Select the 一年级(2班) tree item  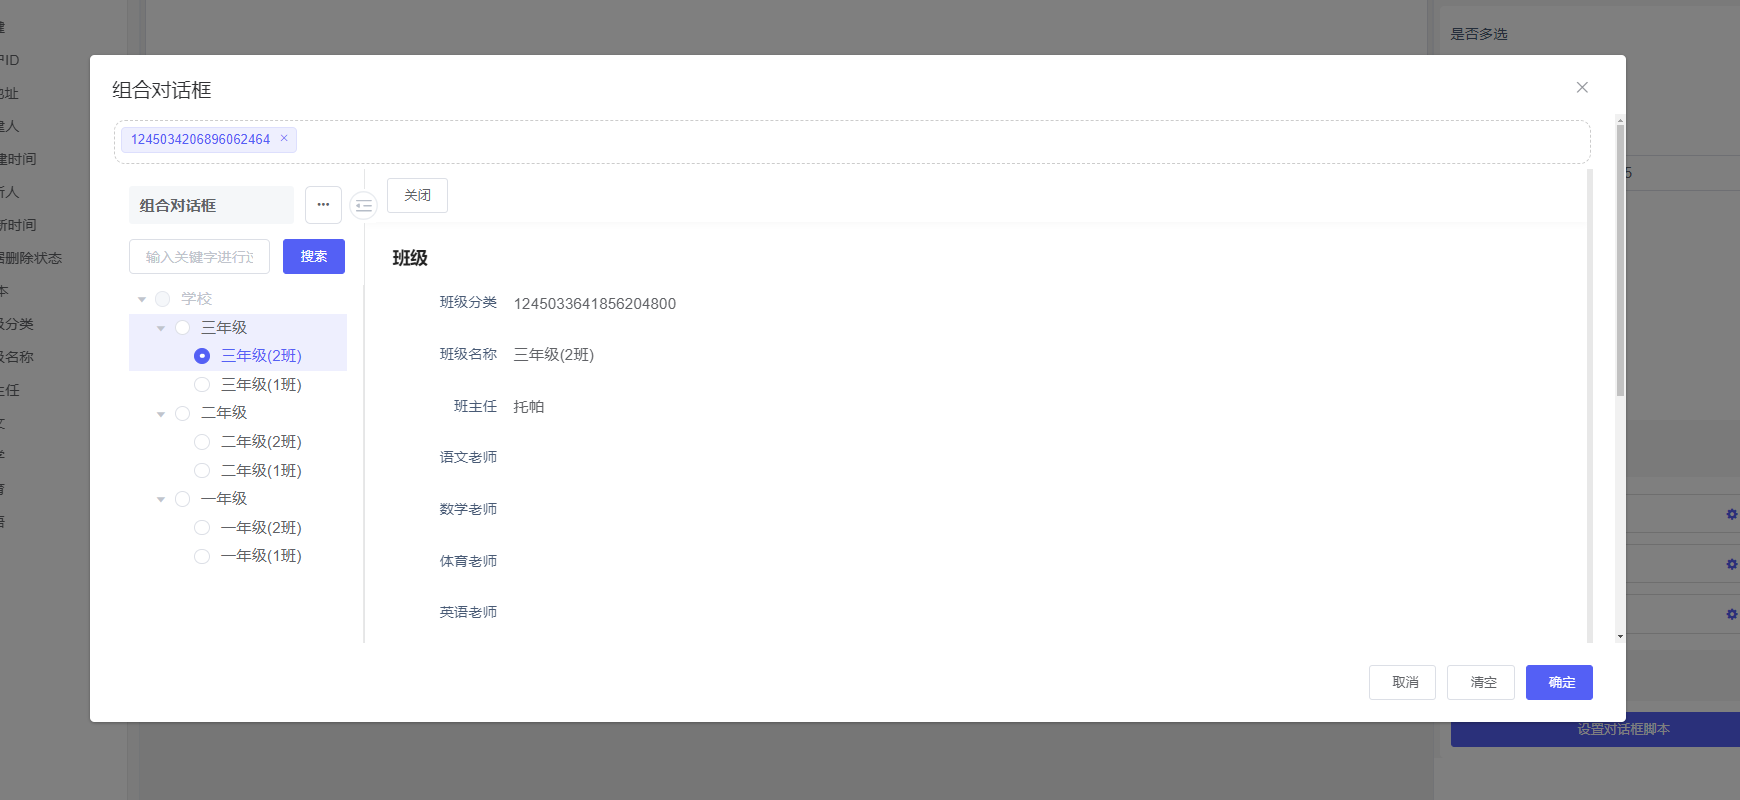point(261,528)
